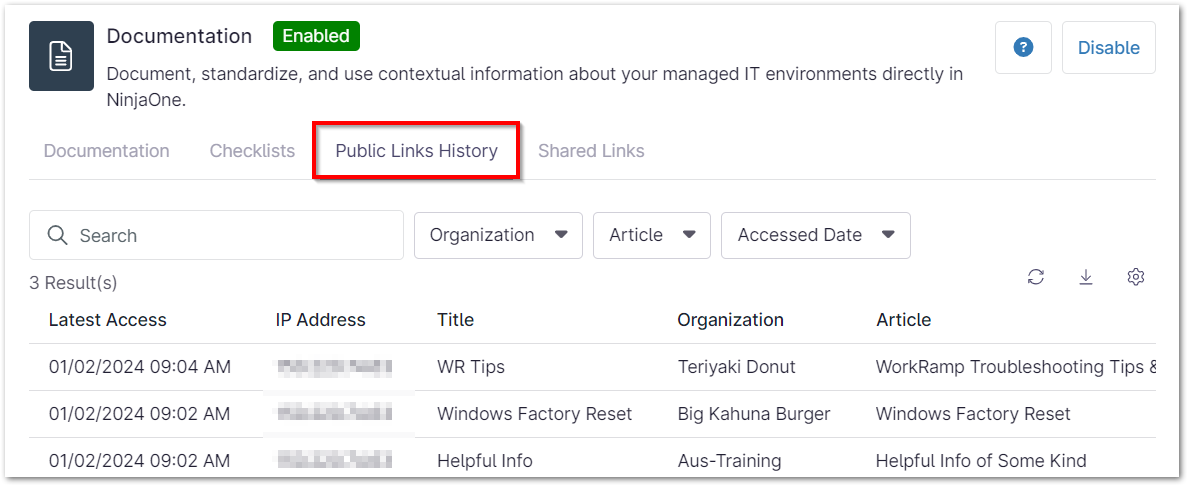Click the search magnifier icon
The width and height of the screenshot is (1188, 486).
[59, 236]
